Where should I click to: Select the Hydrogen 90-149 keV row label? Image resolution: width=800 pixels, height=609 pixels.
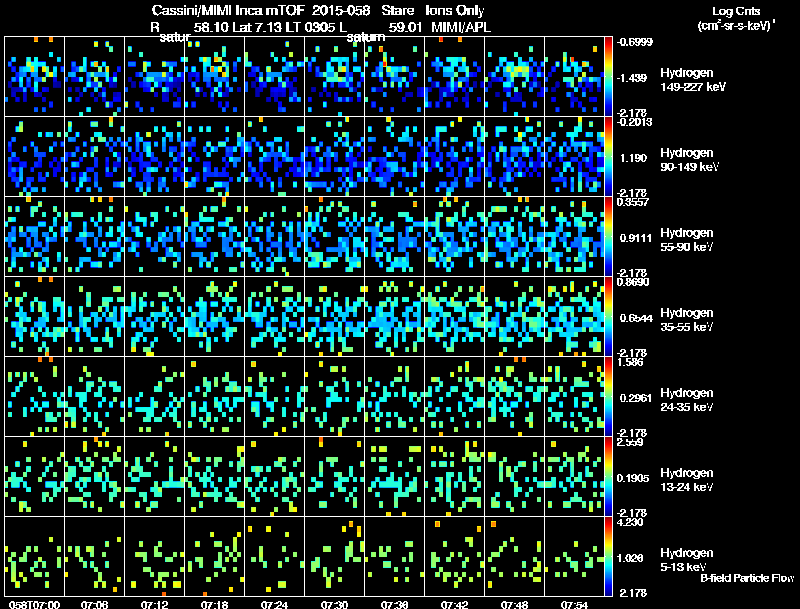(689, 160)
